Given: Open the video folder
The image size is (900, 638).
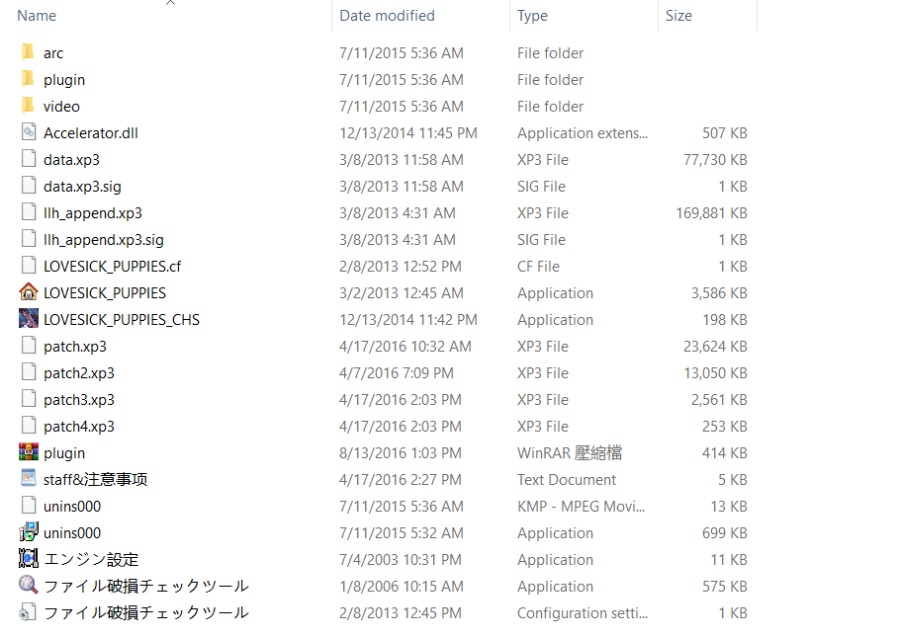Looking at the screenshot, I should click(x=61, y=106).
